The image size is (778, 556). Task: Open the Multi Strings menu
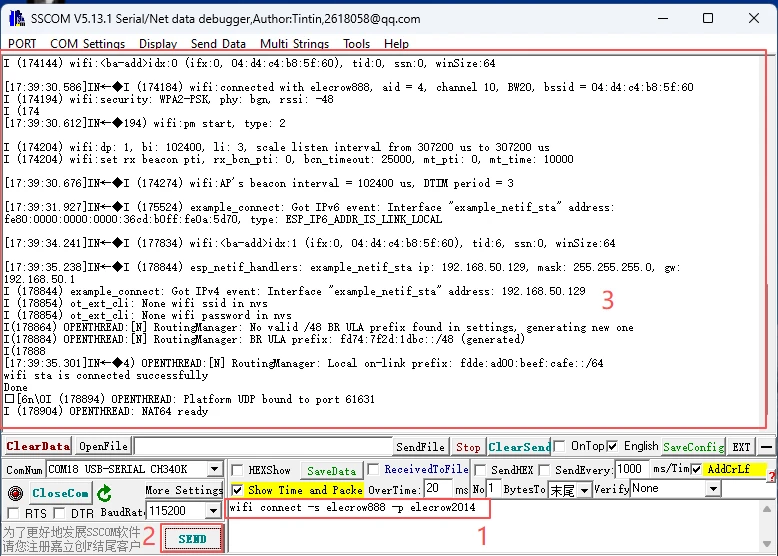click(294, 43)
